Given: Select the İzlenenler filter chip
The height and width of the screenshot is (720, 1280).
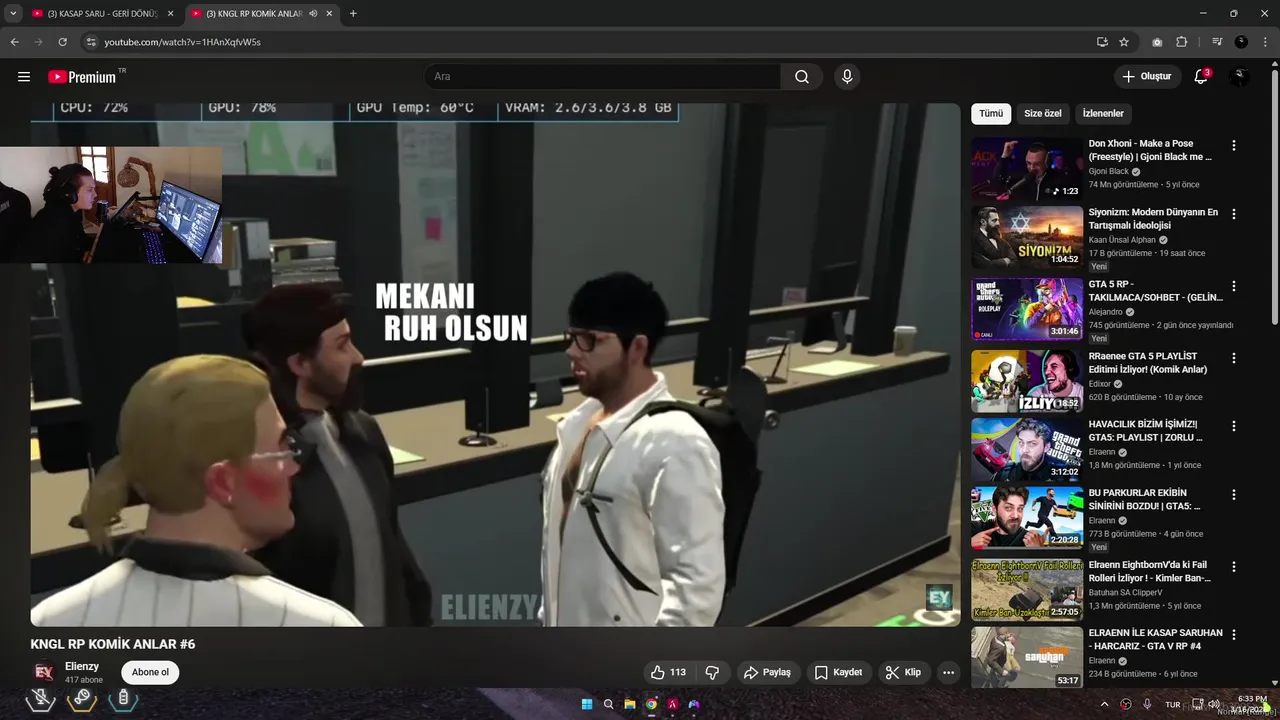Looking at the screenshot, I should click(1103, 113).
